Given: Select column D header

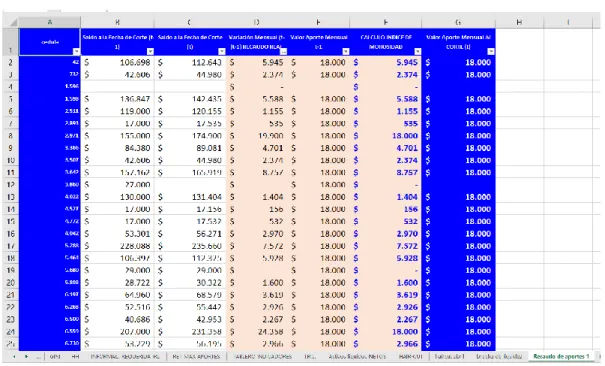Looking at the screenshot, I should pos(257,22).
